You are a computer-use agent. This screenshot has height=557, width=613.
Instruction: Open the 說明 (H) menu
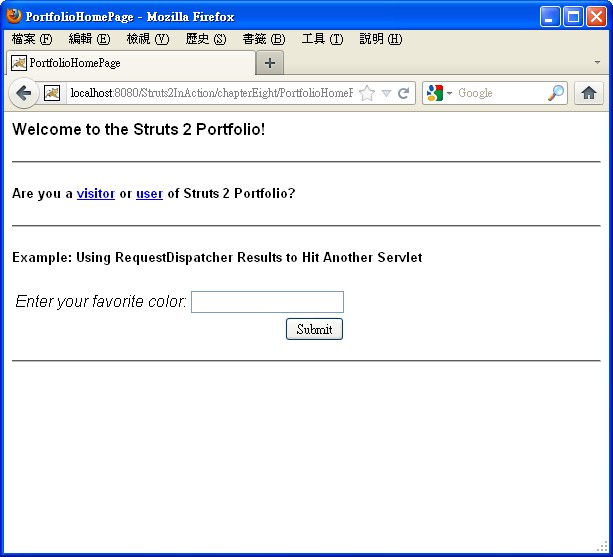coord(380,39)
